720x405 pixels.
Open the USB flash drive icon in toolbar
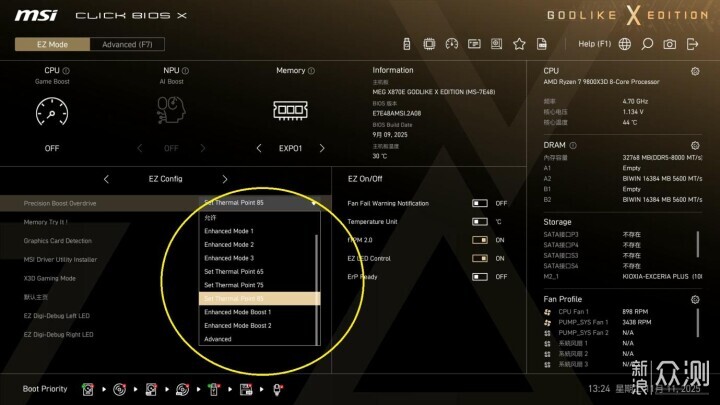click(406, 44)
